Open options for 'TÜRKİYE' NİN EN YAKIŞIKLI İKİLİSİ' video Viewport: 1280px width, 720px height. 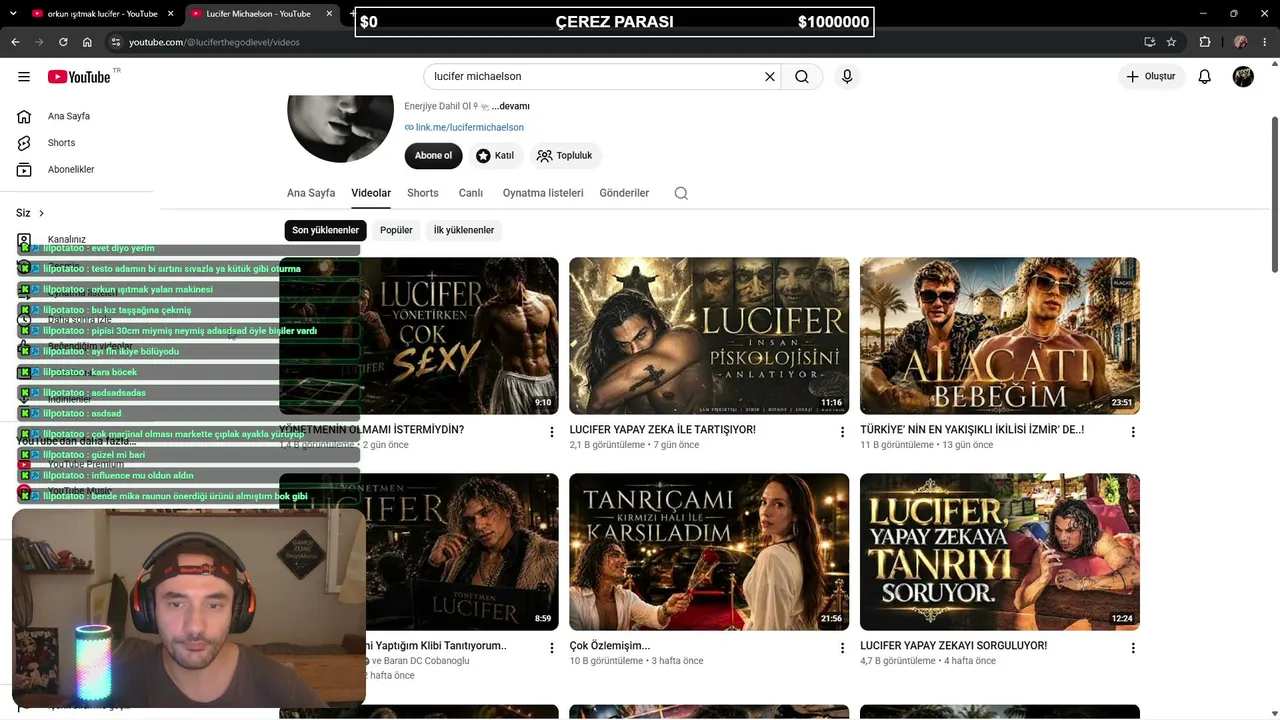(x=1133, y=432)
